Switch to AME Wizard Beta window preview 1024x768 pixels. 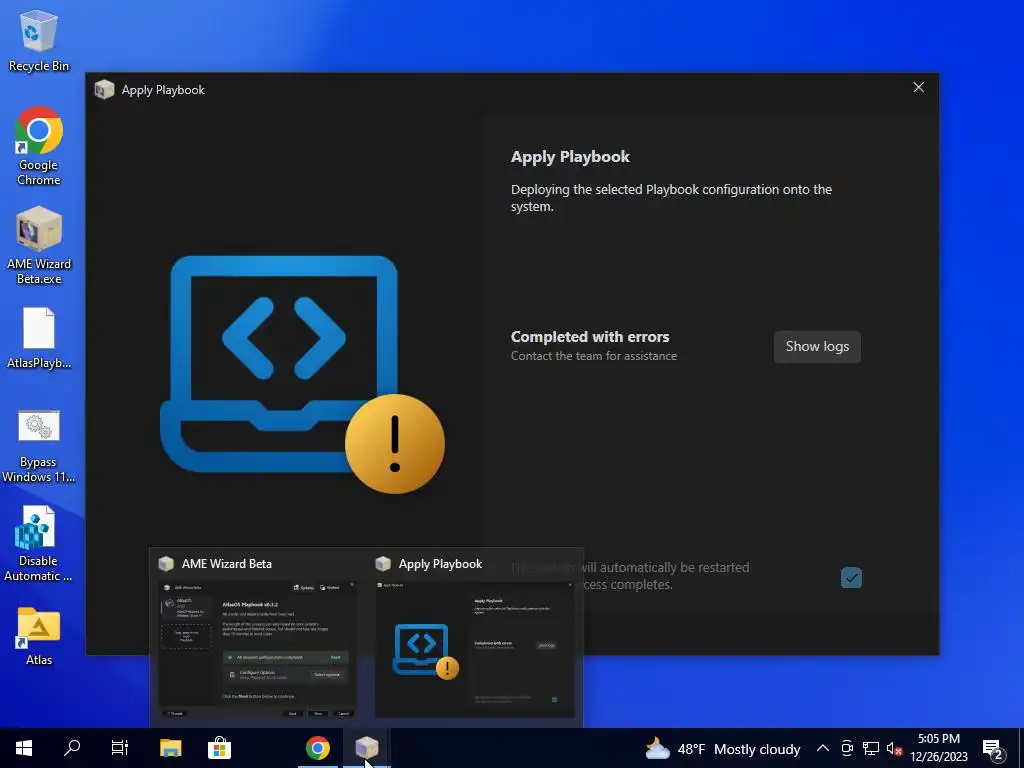click(x=257, y=649)
